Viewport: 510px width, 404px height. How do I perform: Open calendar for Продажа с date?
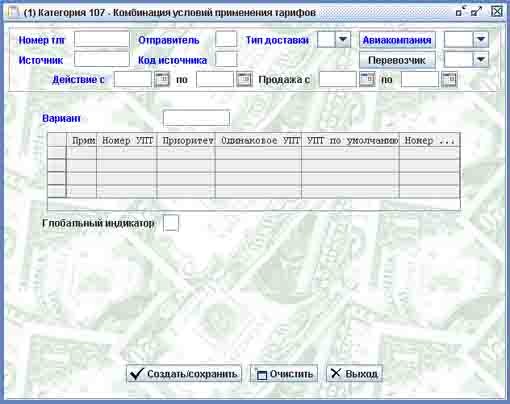coord(367,80)
